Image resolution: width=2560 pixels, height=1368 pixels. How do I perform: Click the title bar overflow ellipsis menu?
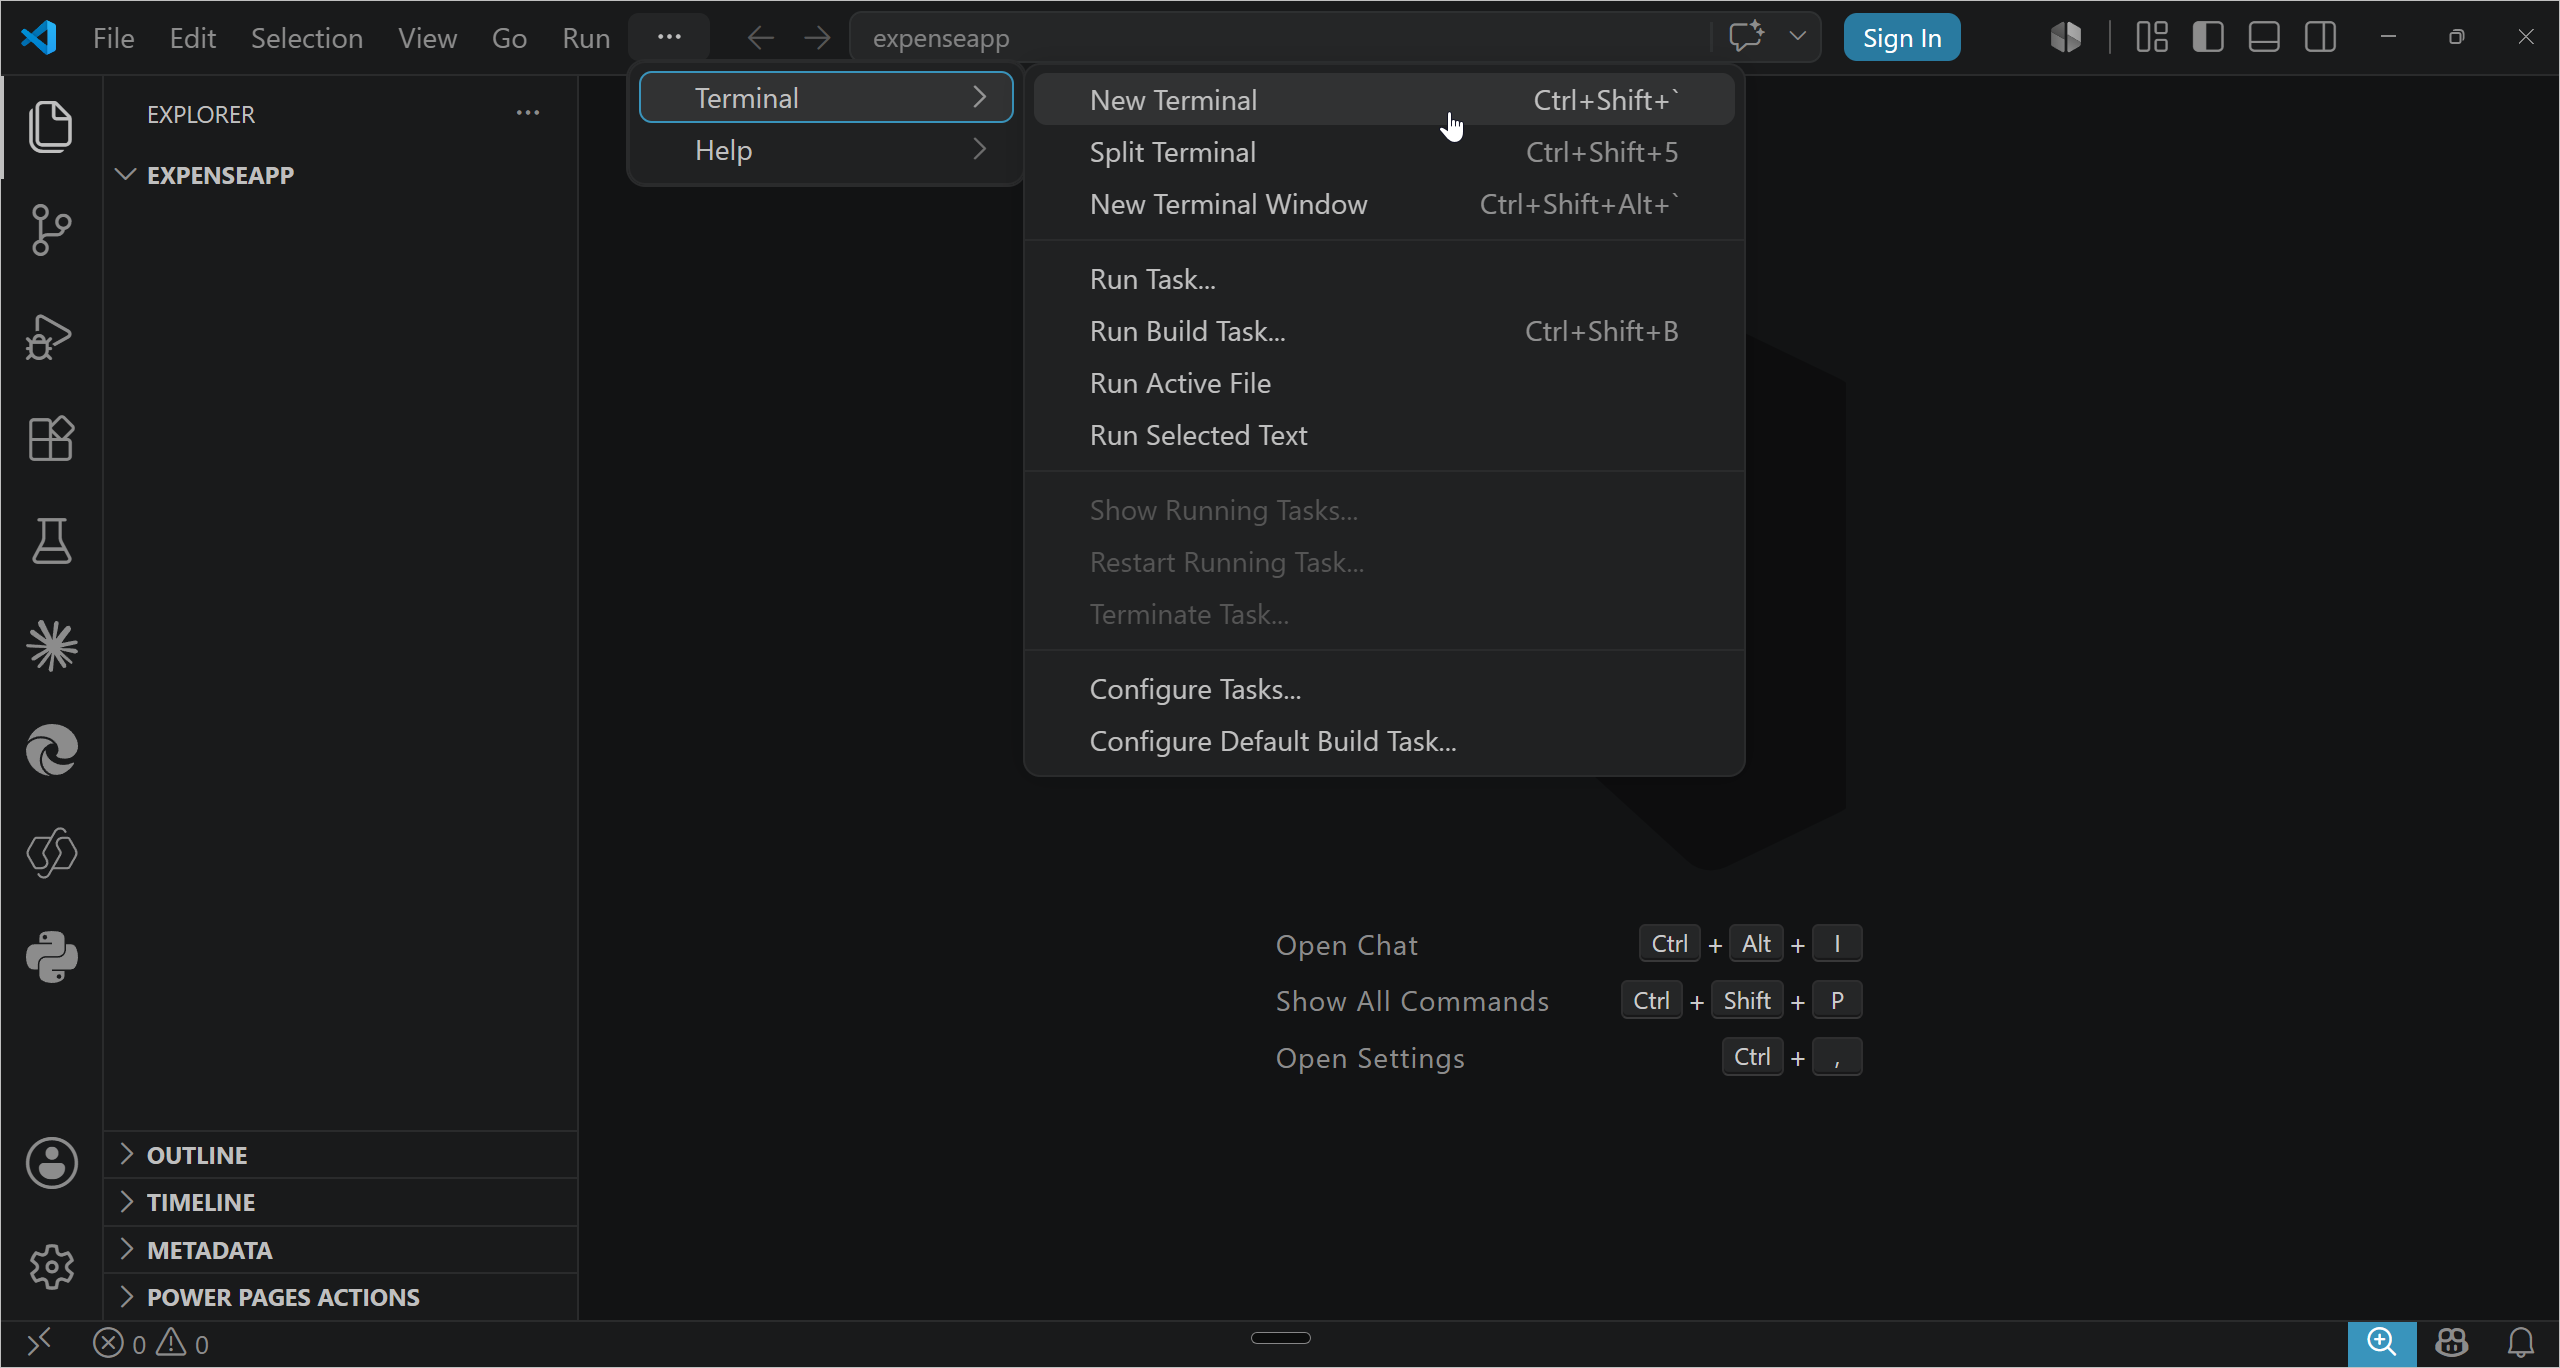coord(669,37)
